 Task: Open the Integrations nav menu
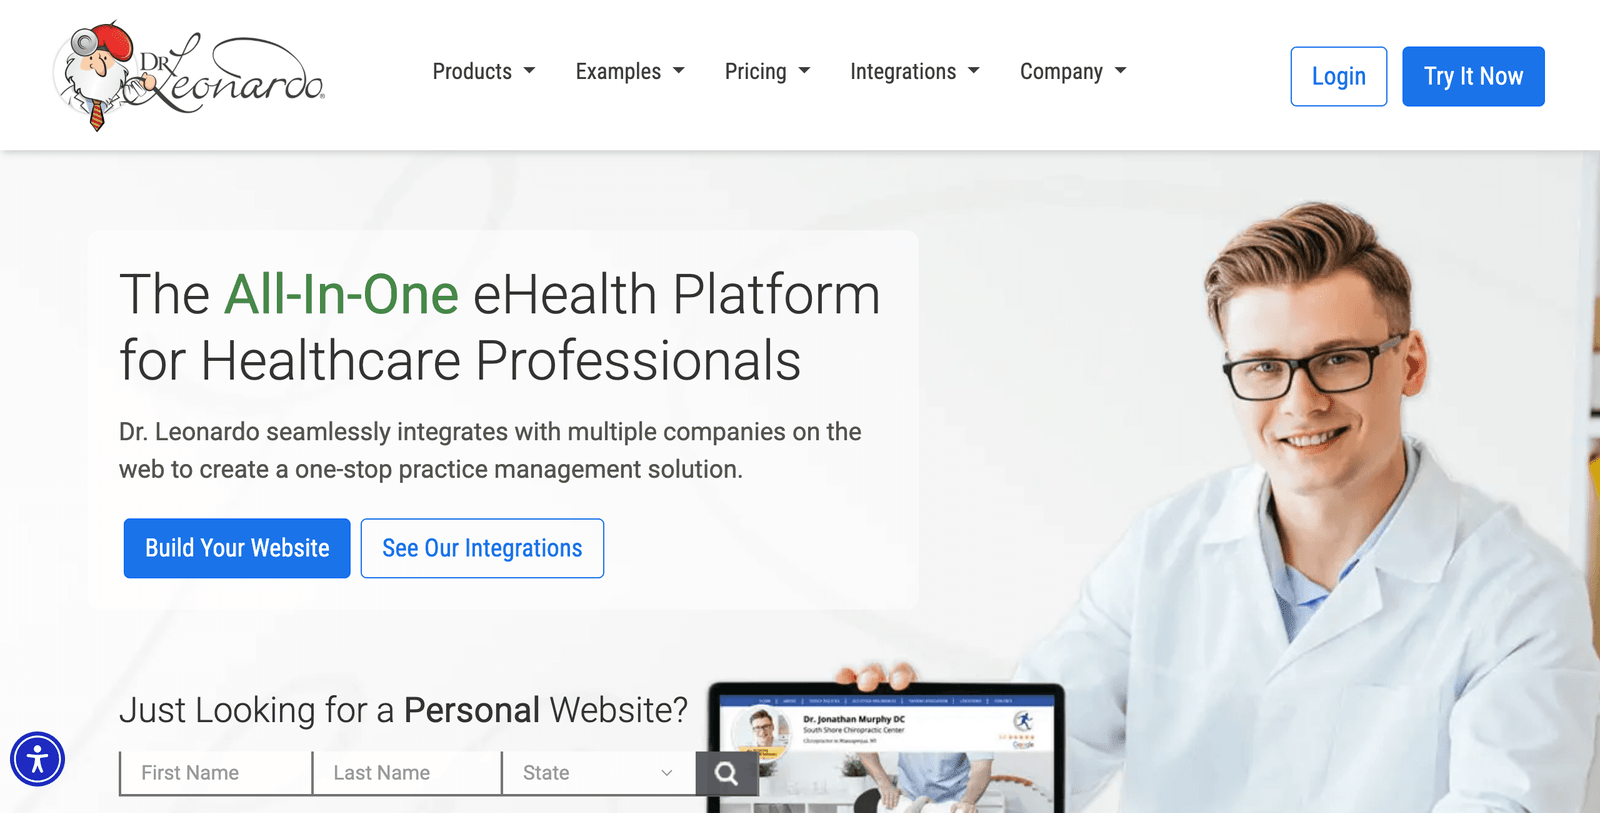[x=915, y=72]
